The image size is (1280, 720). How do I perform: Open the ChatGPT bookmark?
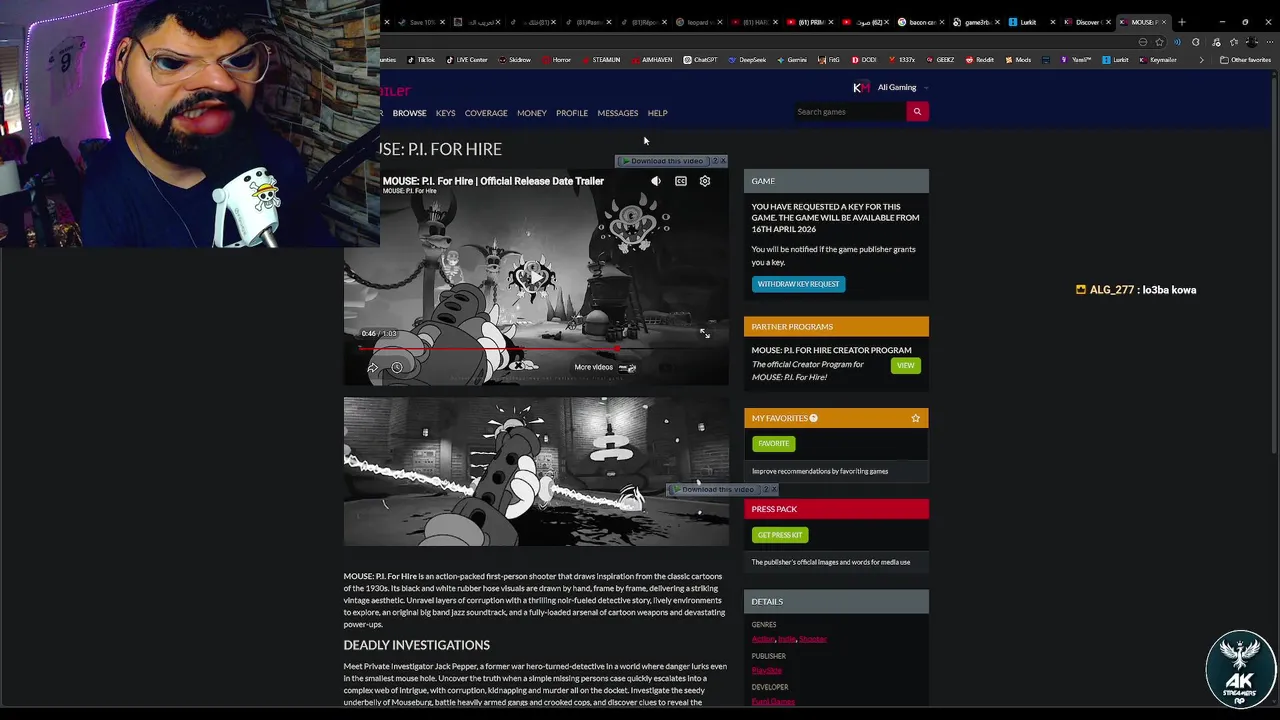tap(700, 60)
